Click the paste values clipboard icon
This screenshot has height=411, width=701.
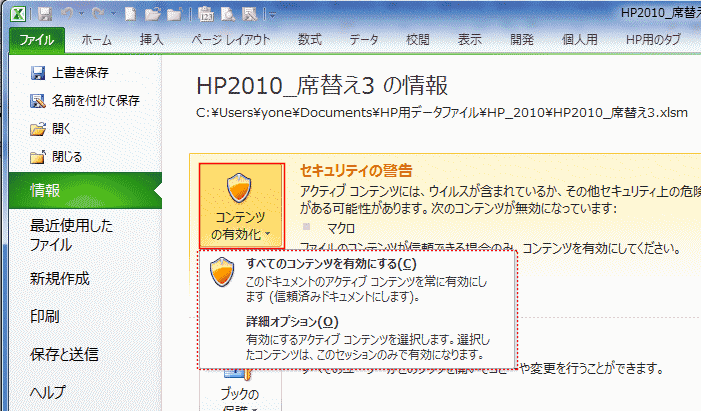pos(206,14)
